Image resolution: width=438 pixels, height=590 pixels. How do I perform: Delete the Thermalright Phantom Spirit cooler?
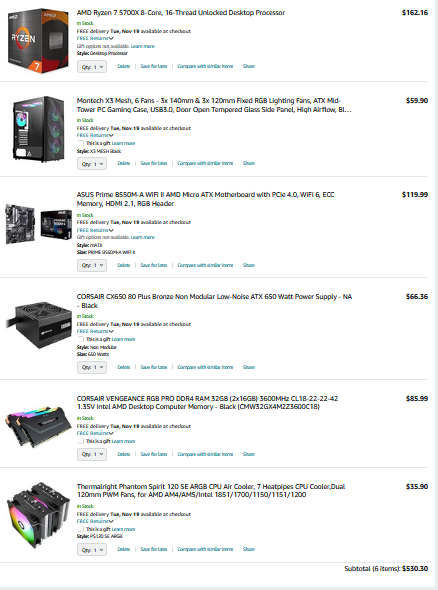pyautogui.click(x=123, y=549)
